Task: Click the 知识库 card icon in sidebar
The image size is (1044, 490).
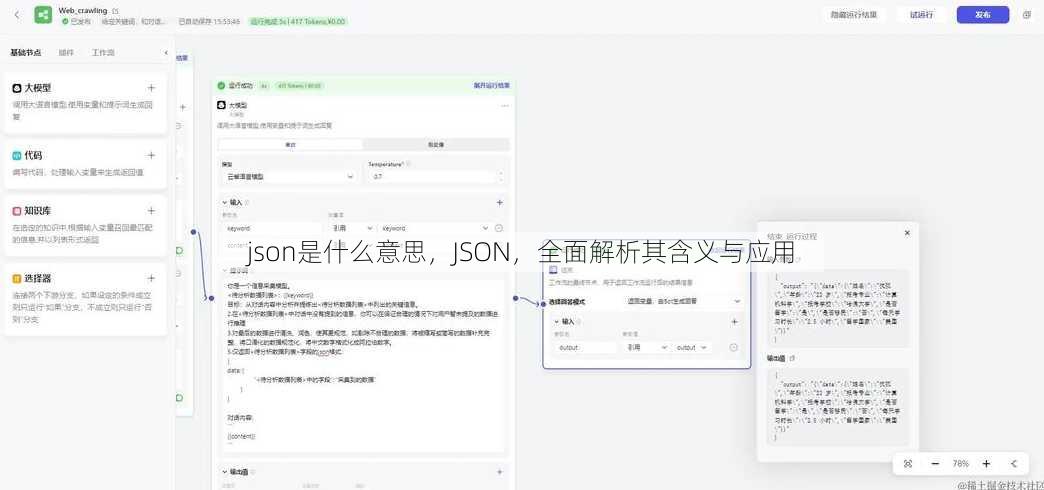Action: point(17,211)
